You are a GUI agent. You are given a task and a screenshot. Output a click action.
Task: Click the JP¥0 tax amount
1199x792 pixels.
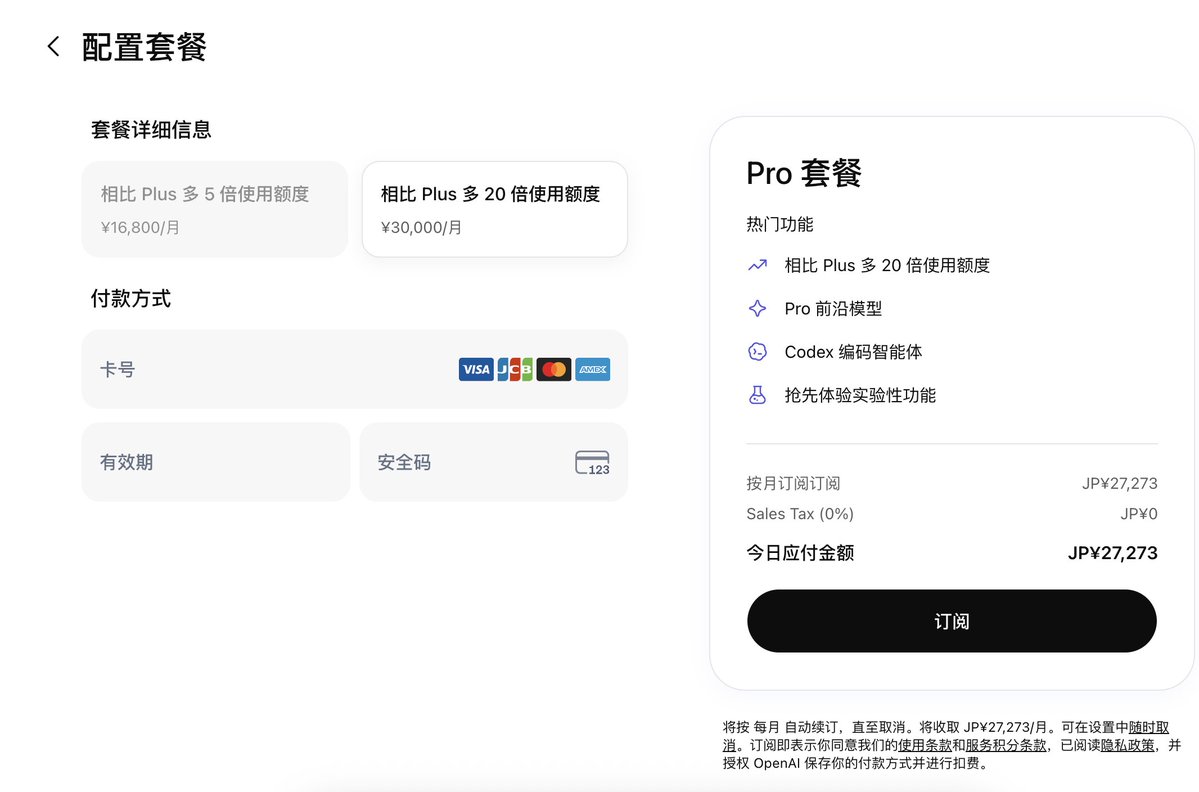(1139, 514)
